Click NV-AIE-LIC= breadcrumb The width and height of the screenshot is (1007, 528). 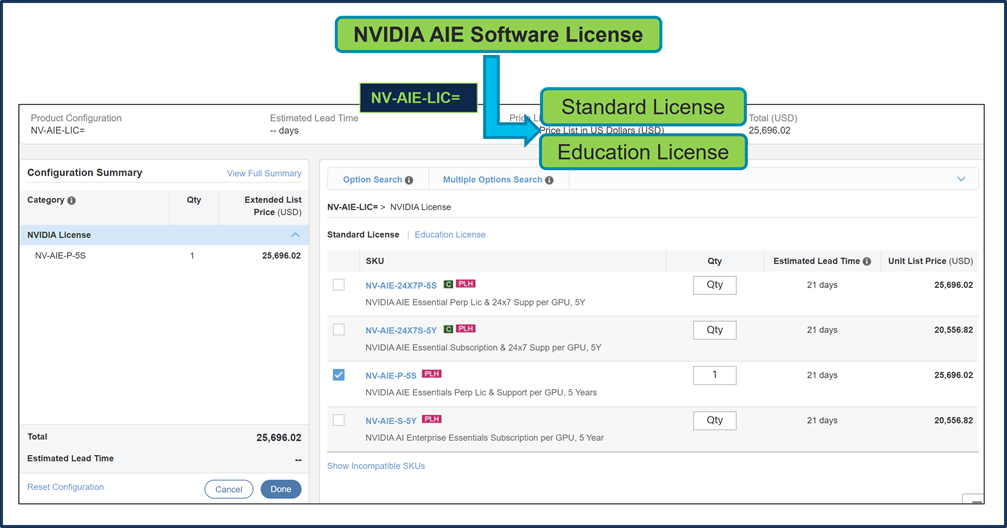(x=352, y=207)
